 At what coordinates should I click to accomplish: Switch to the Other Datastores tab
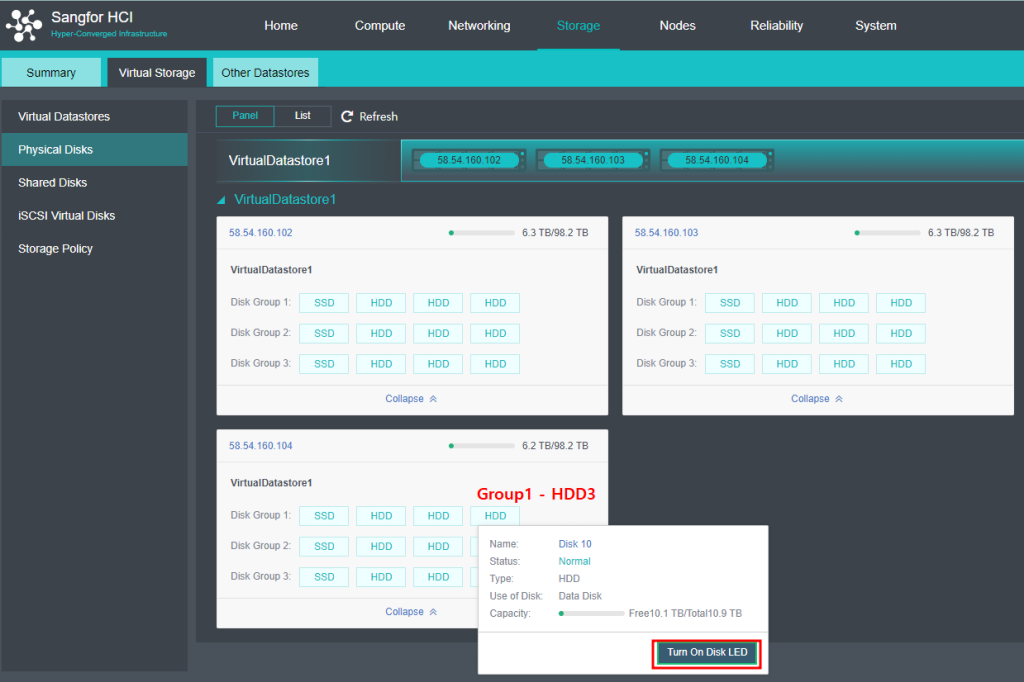(265, 73)
